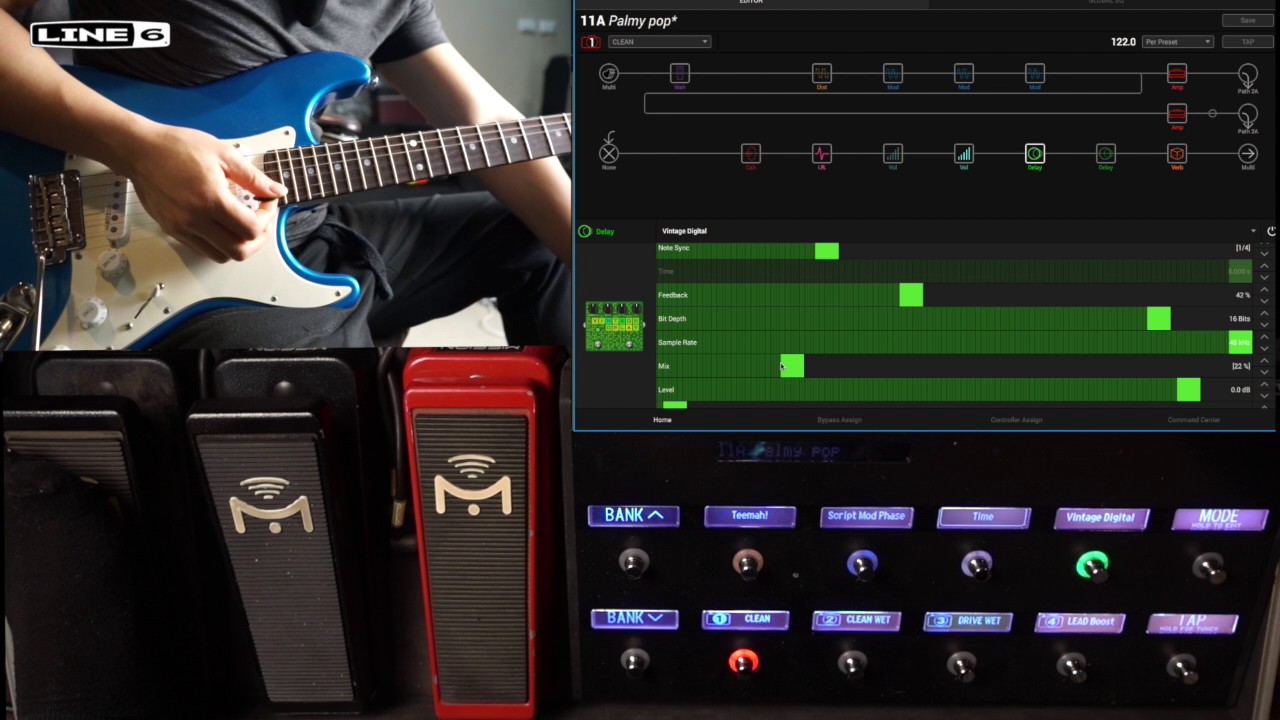
Task: Open the Per Preset tempo dropdown
Action: coord(1178,42)
